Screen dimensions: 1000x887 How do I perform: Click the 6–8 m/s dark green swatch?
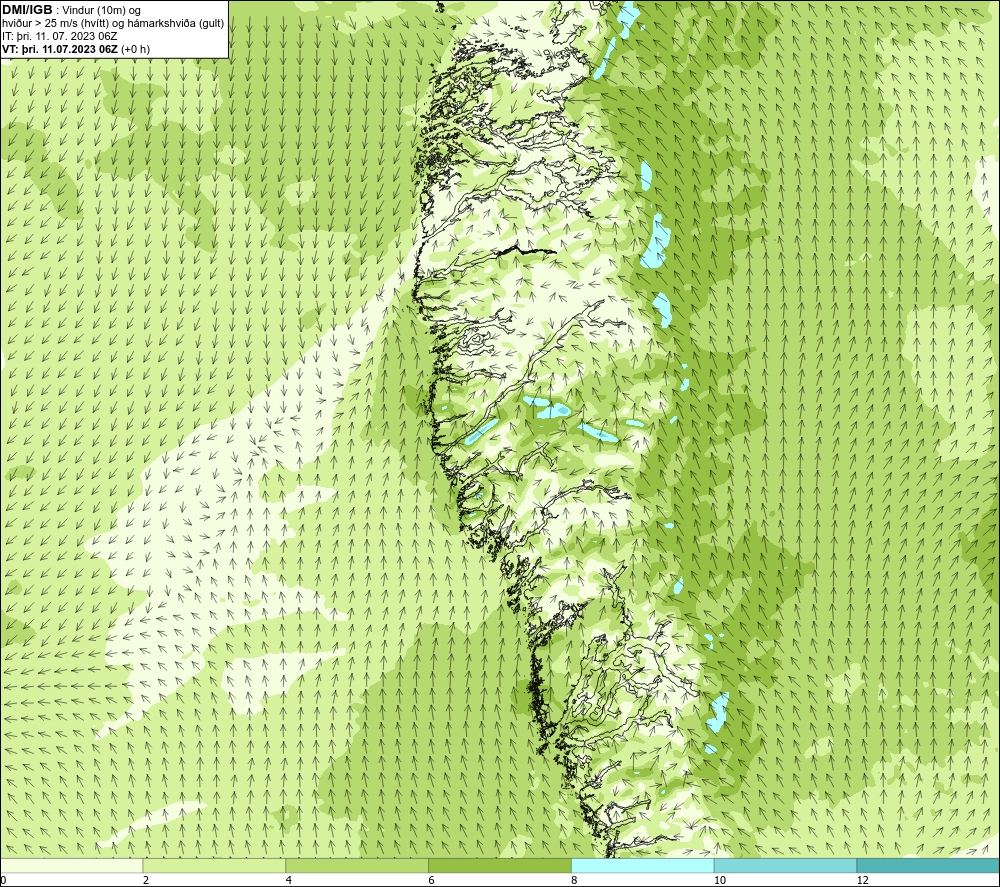500,865
